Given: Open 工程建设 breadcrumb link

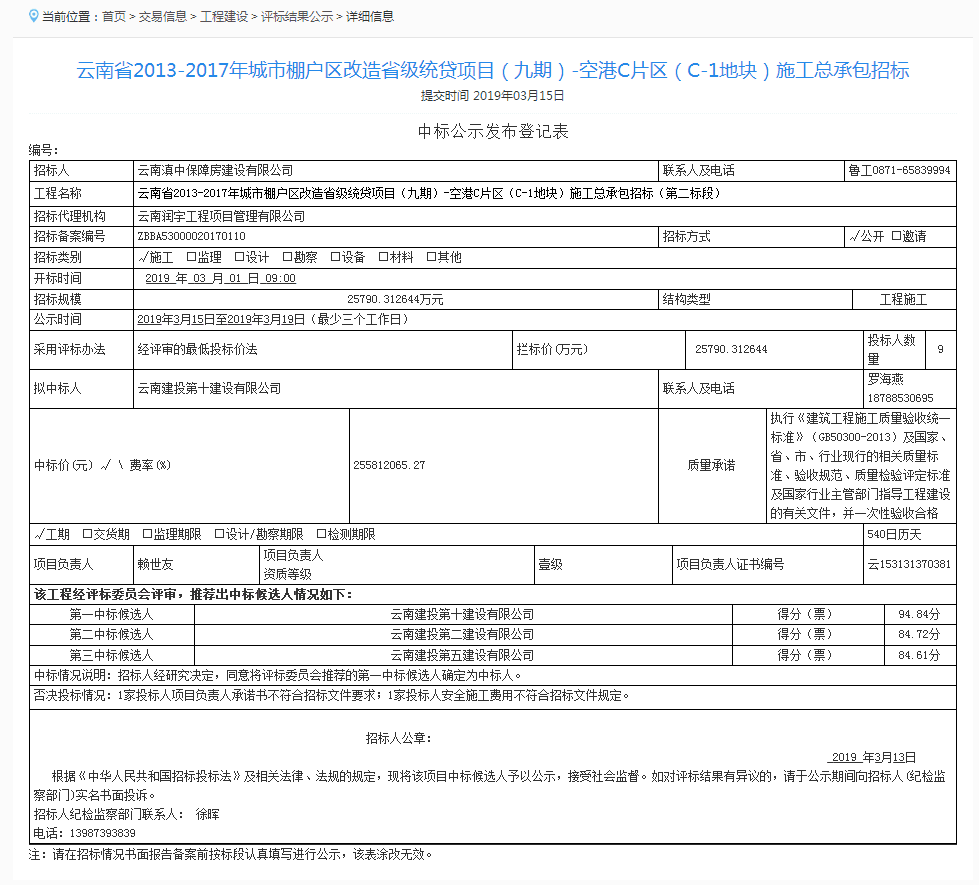Looking at the screenshot, I should coord(224,16).
